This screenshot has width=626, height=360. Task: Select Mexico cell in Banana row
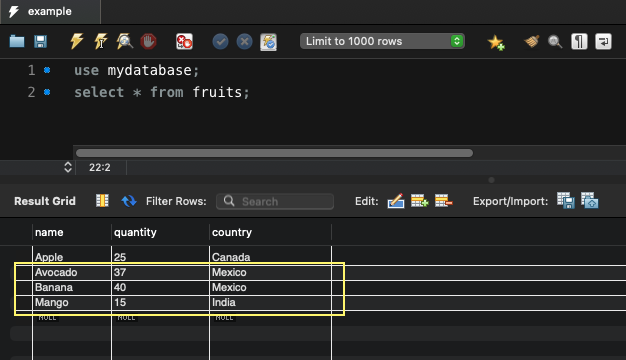(x=270, y=287)
